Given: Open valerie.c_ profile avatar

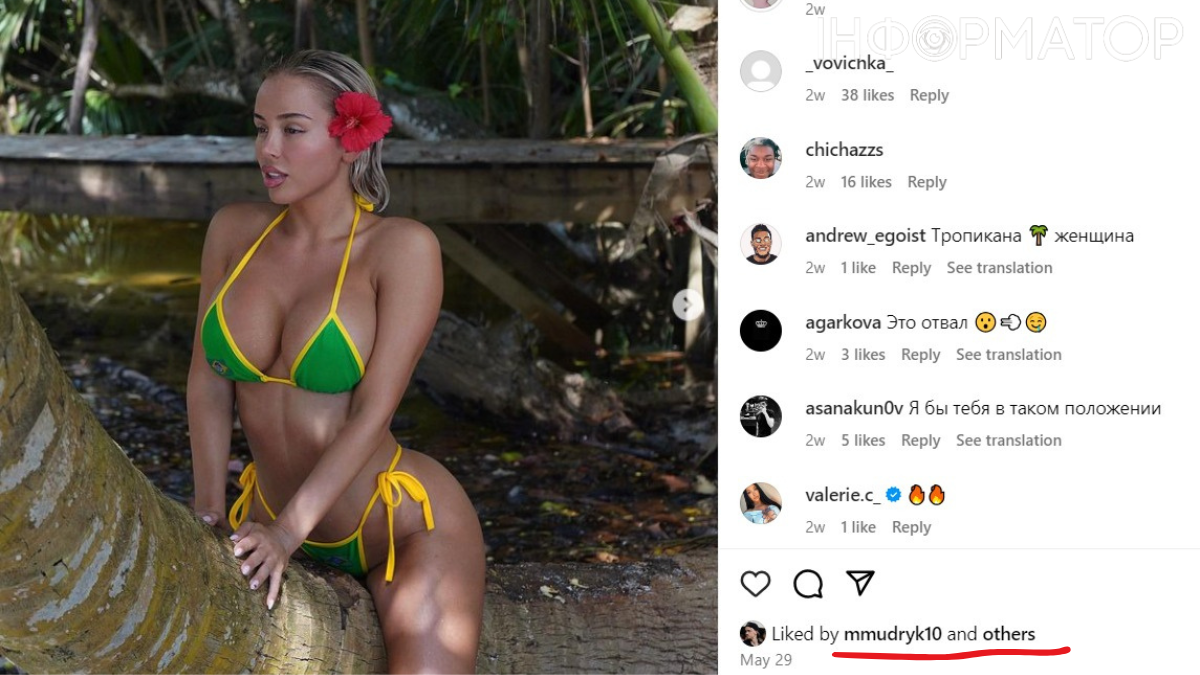Looking at the screenshot, I should click(x=760, y=503).
